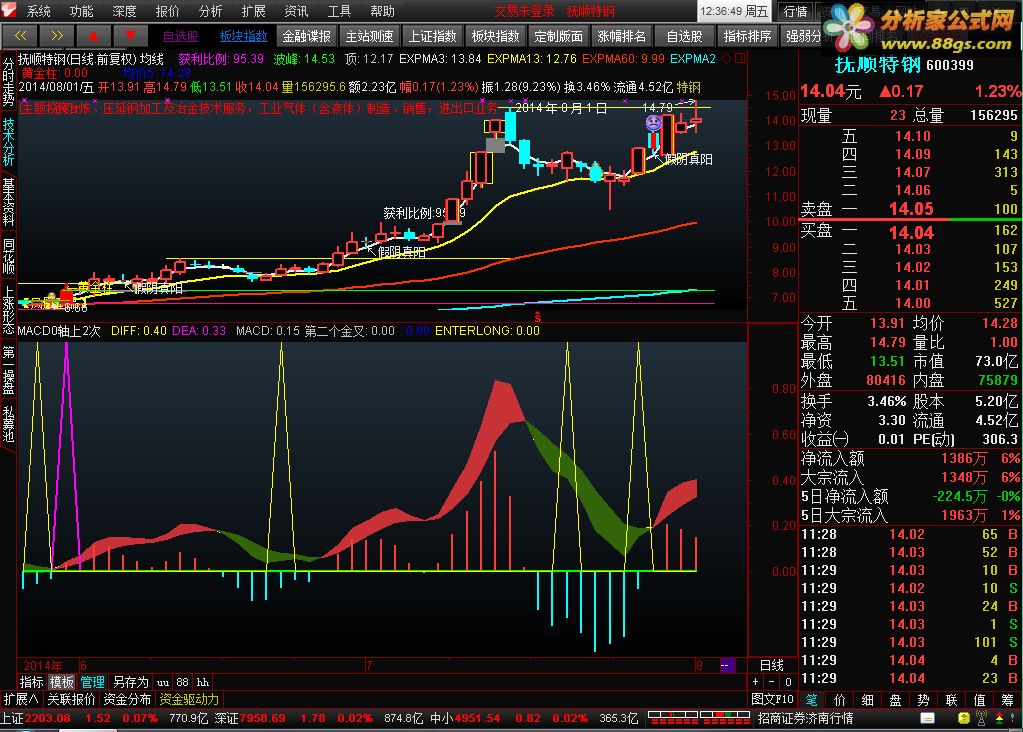
Task: Select the 基本资料 side tab
Action: [8, 202]
